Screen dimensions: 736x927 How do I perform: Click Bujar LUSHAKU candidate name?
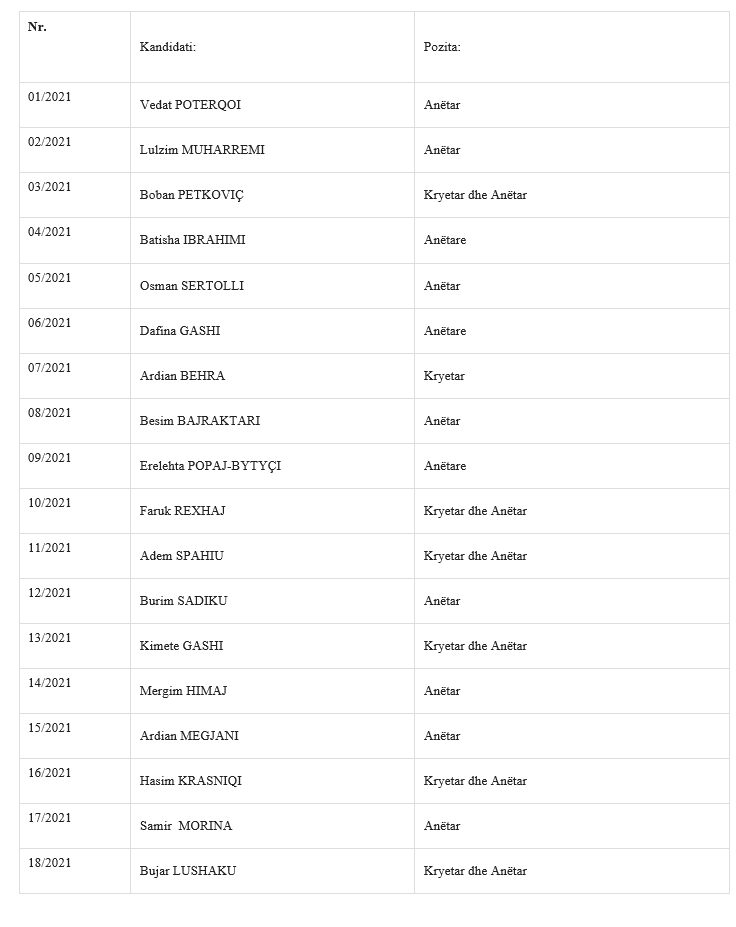187,871
